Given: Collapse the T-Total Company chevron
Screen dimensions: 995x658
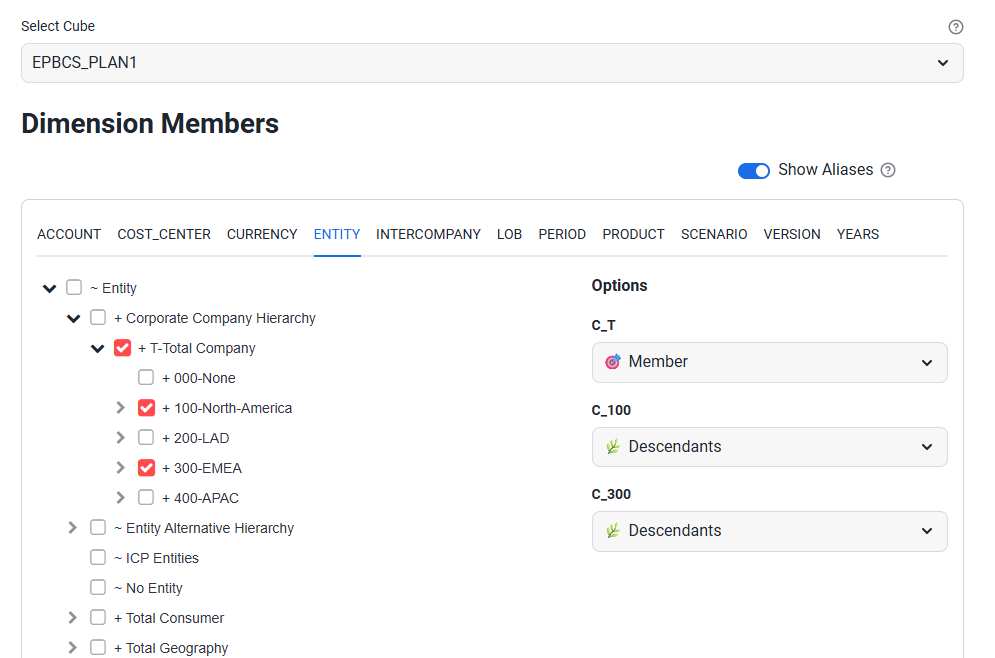Looking at the screenshot, I should [97, 349].
